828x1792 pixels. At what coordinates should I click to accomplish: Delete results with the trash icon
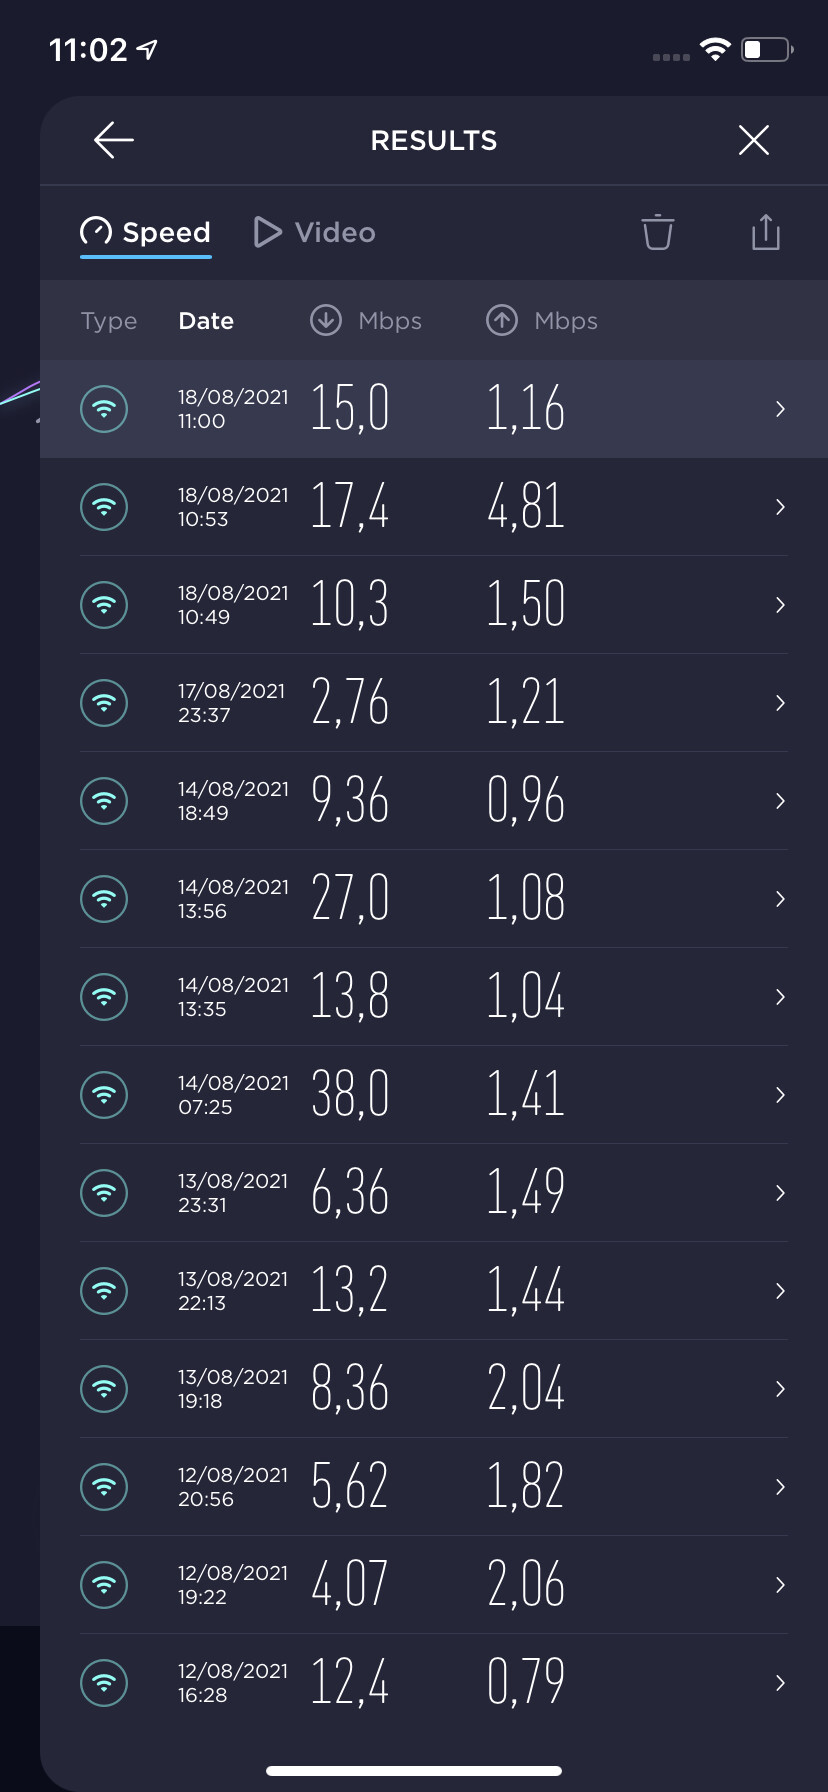(x=658, y=232)
